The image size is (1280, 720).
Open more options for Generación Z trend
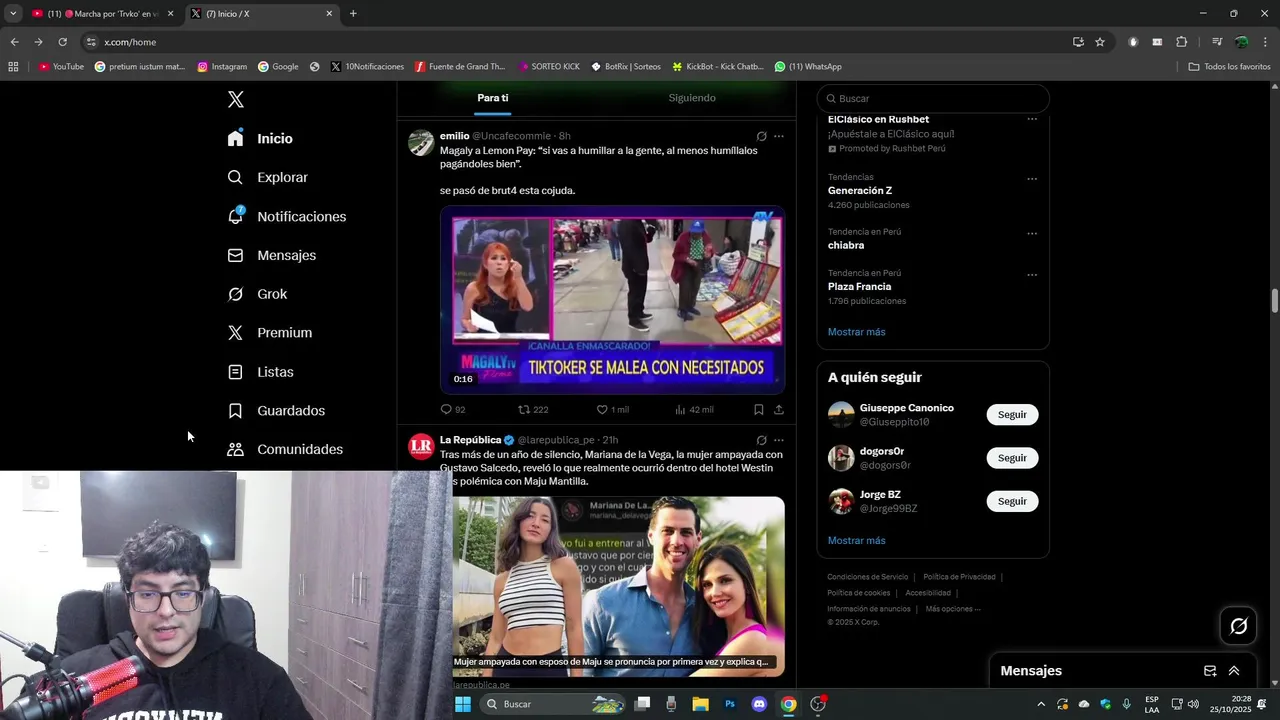point(1032,179)
